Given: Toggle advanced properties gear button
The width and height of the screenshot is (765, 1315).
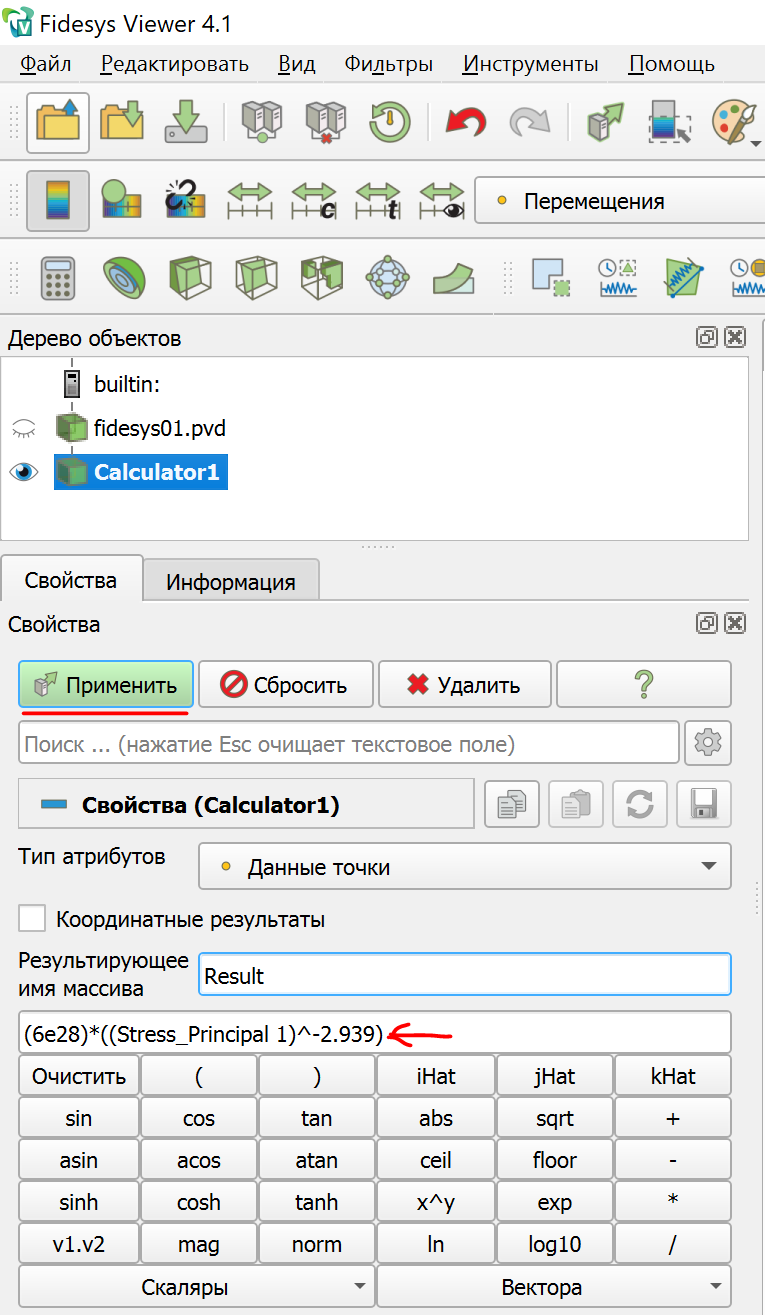Looking at the screenshot, I should point(708,743).
